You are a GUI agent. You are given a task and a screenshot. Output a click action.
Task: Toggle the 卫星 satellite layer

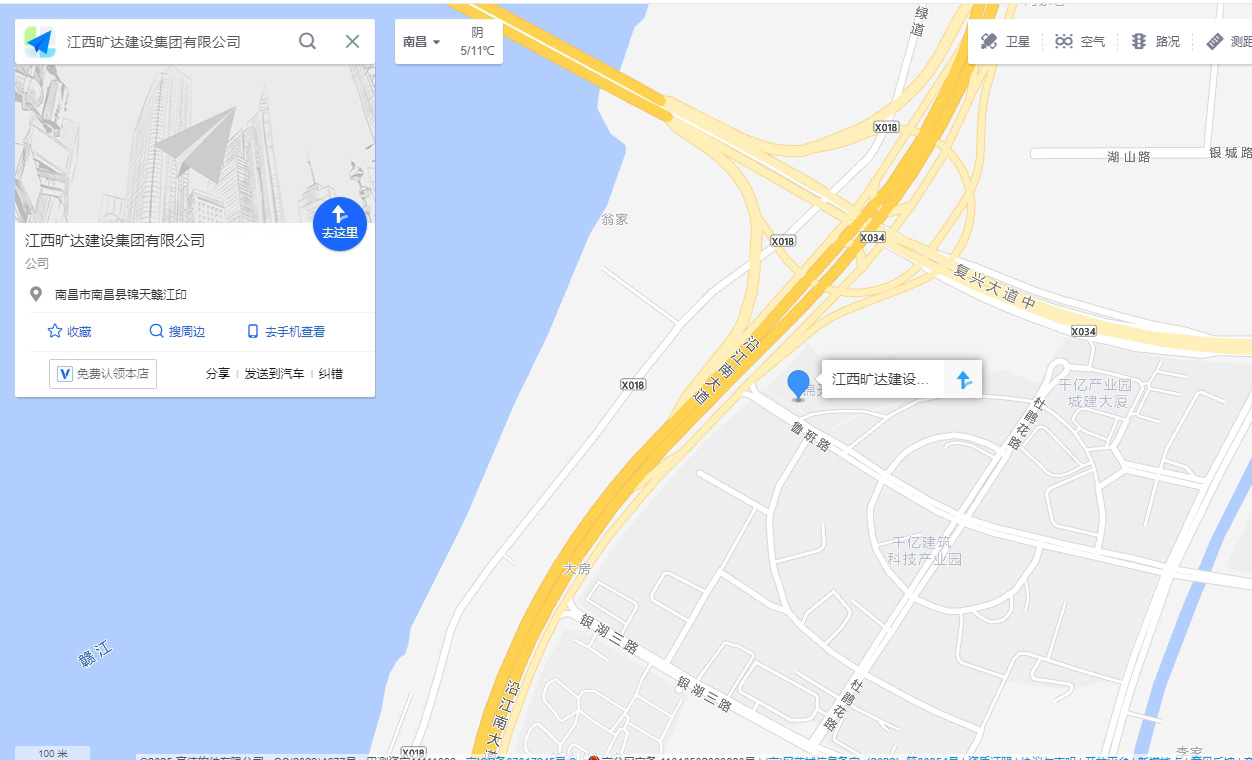(1005, 41)
